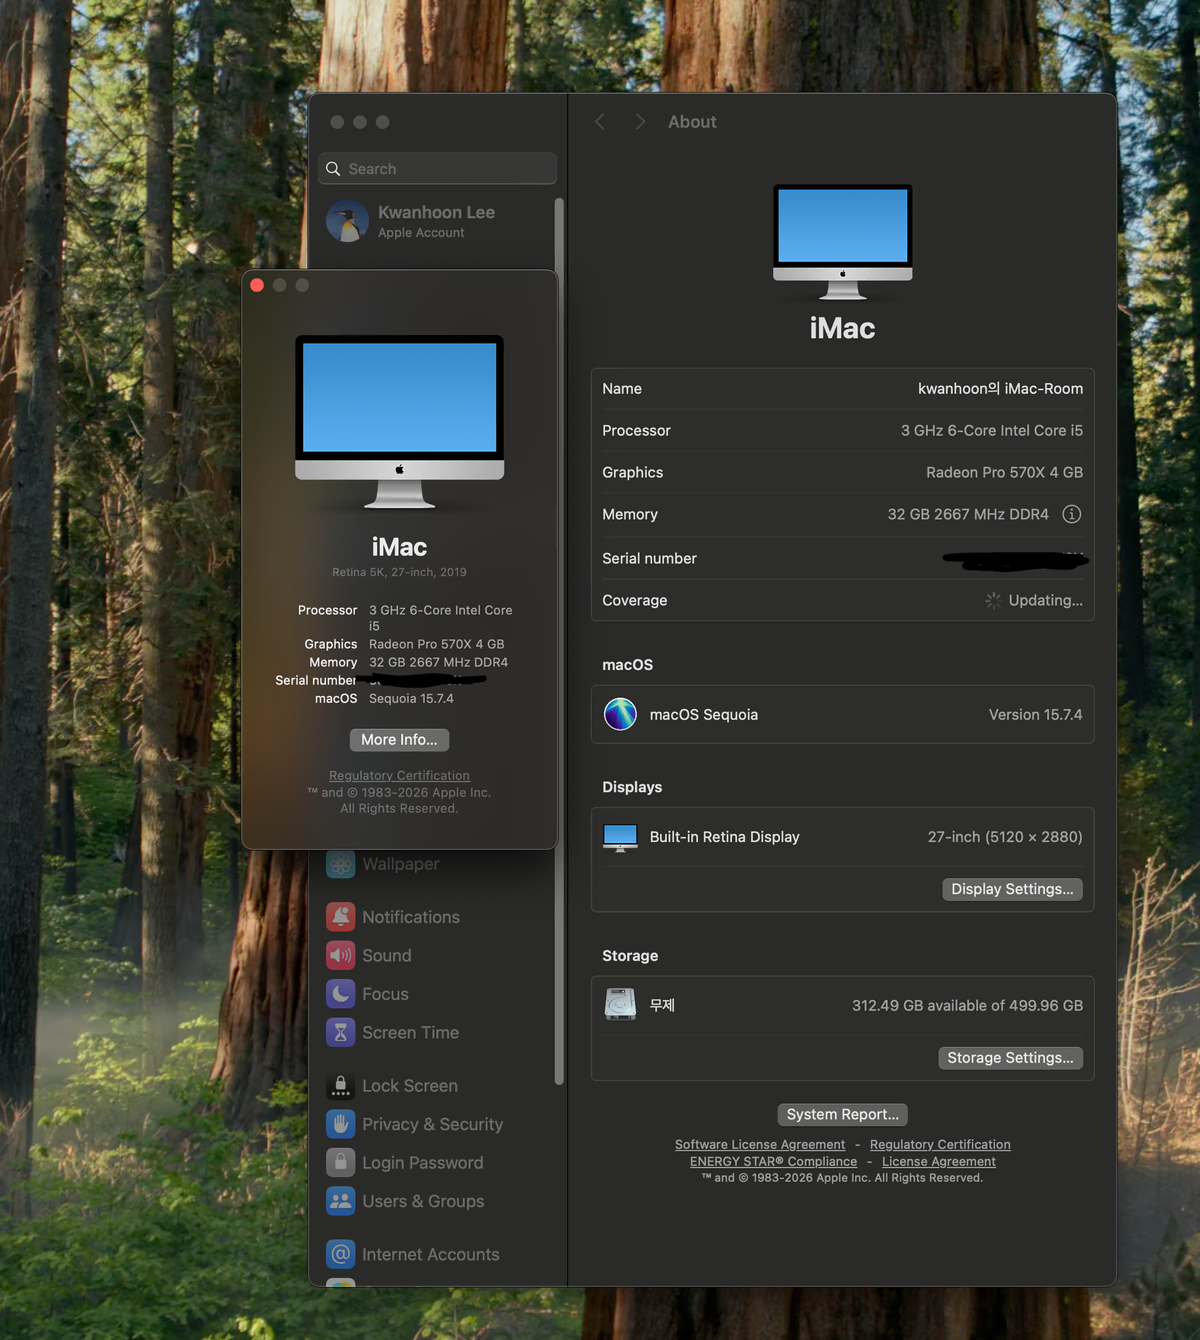The width and height of the screenshot is (1200, 1340).
Task: Click the Focus moon icon
Action: (341, 994)
